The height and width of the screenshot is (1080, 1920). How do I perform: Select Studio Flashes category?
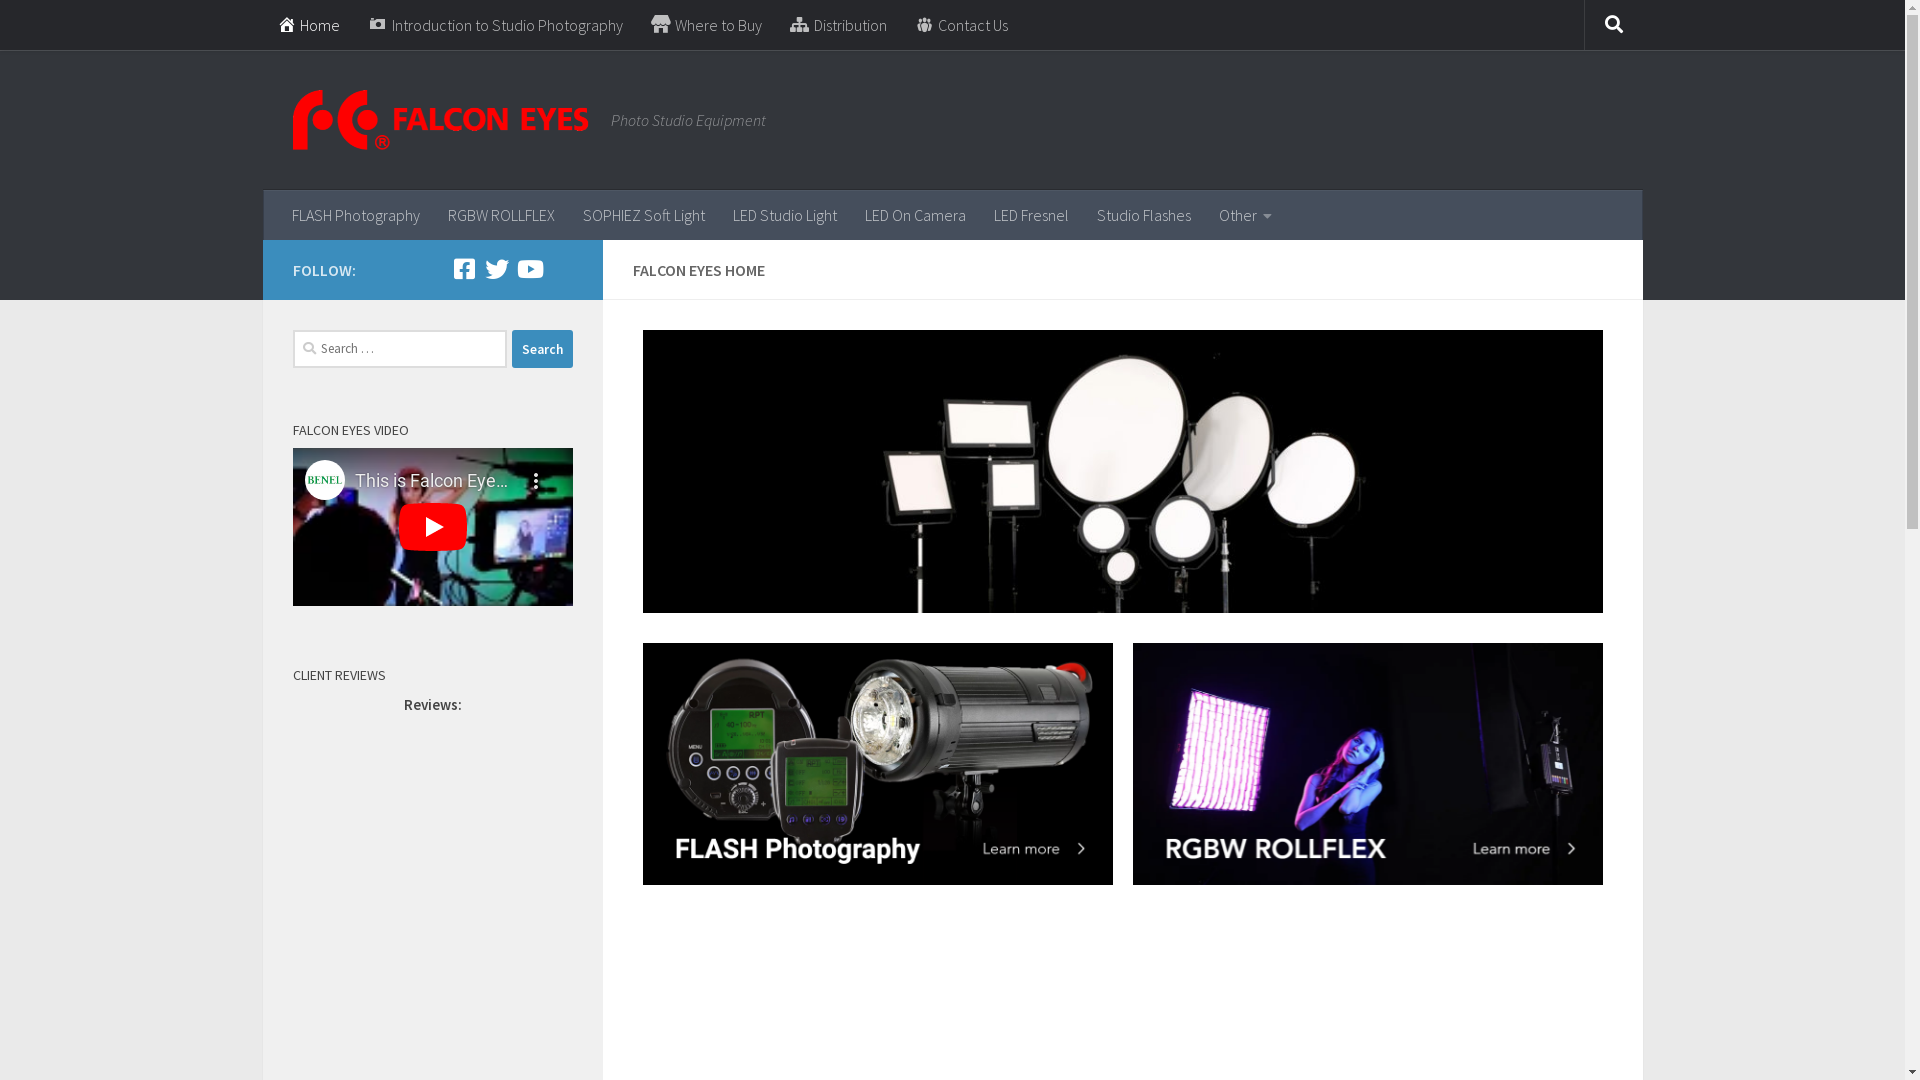(1144, 215)
